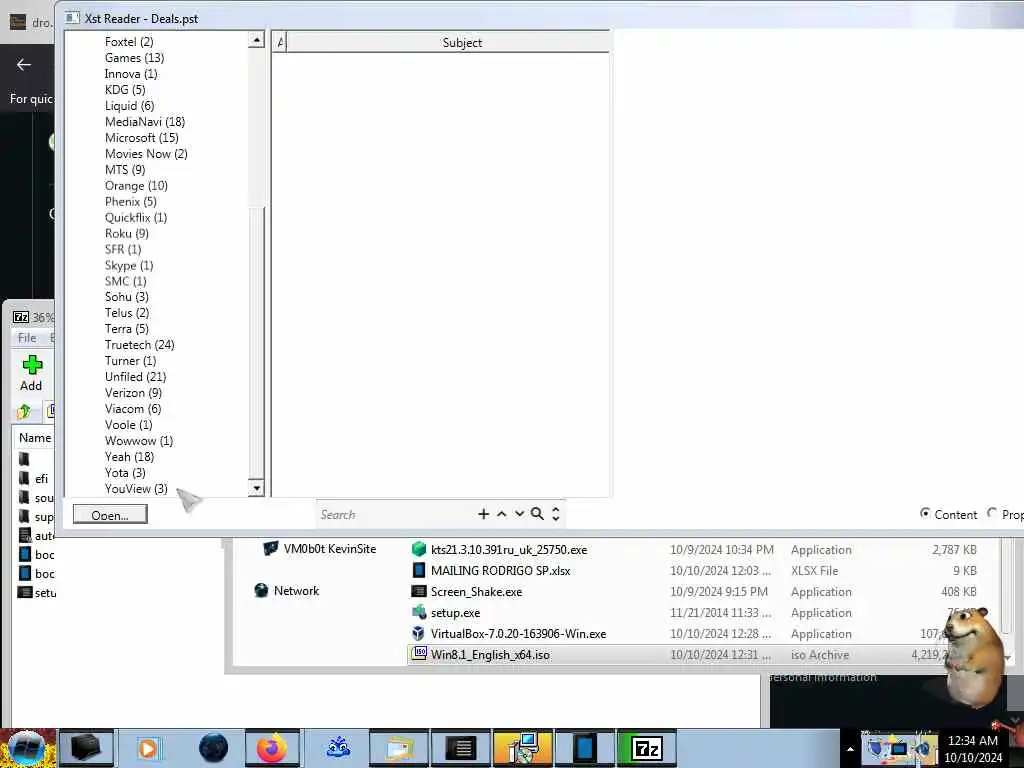Select the Games (13) folder

135,58
